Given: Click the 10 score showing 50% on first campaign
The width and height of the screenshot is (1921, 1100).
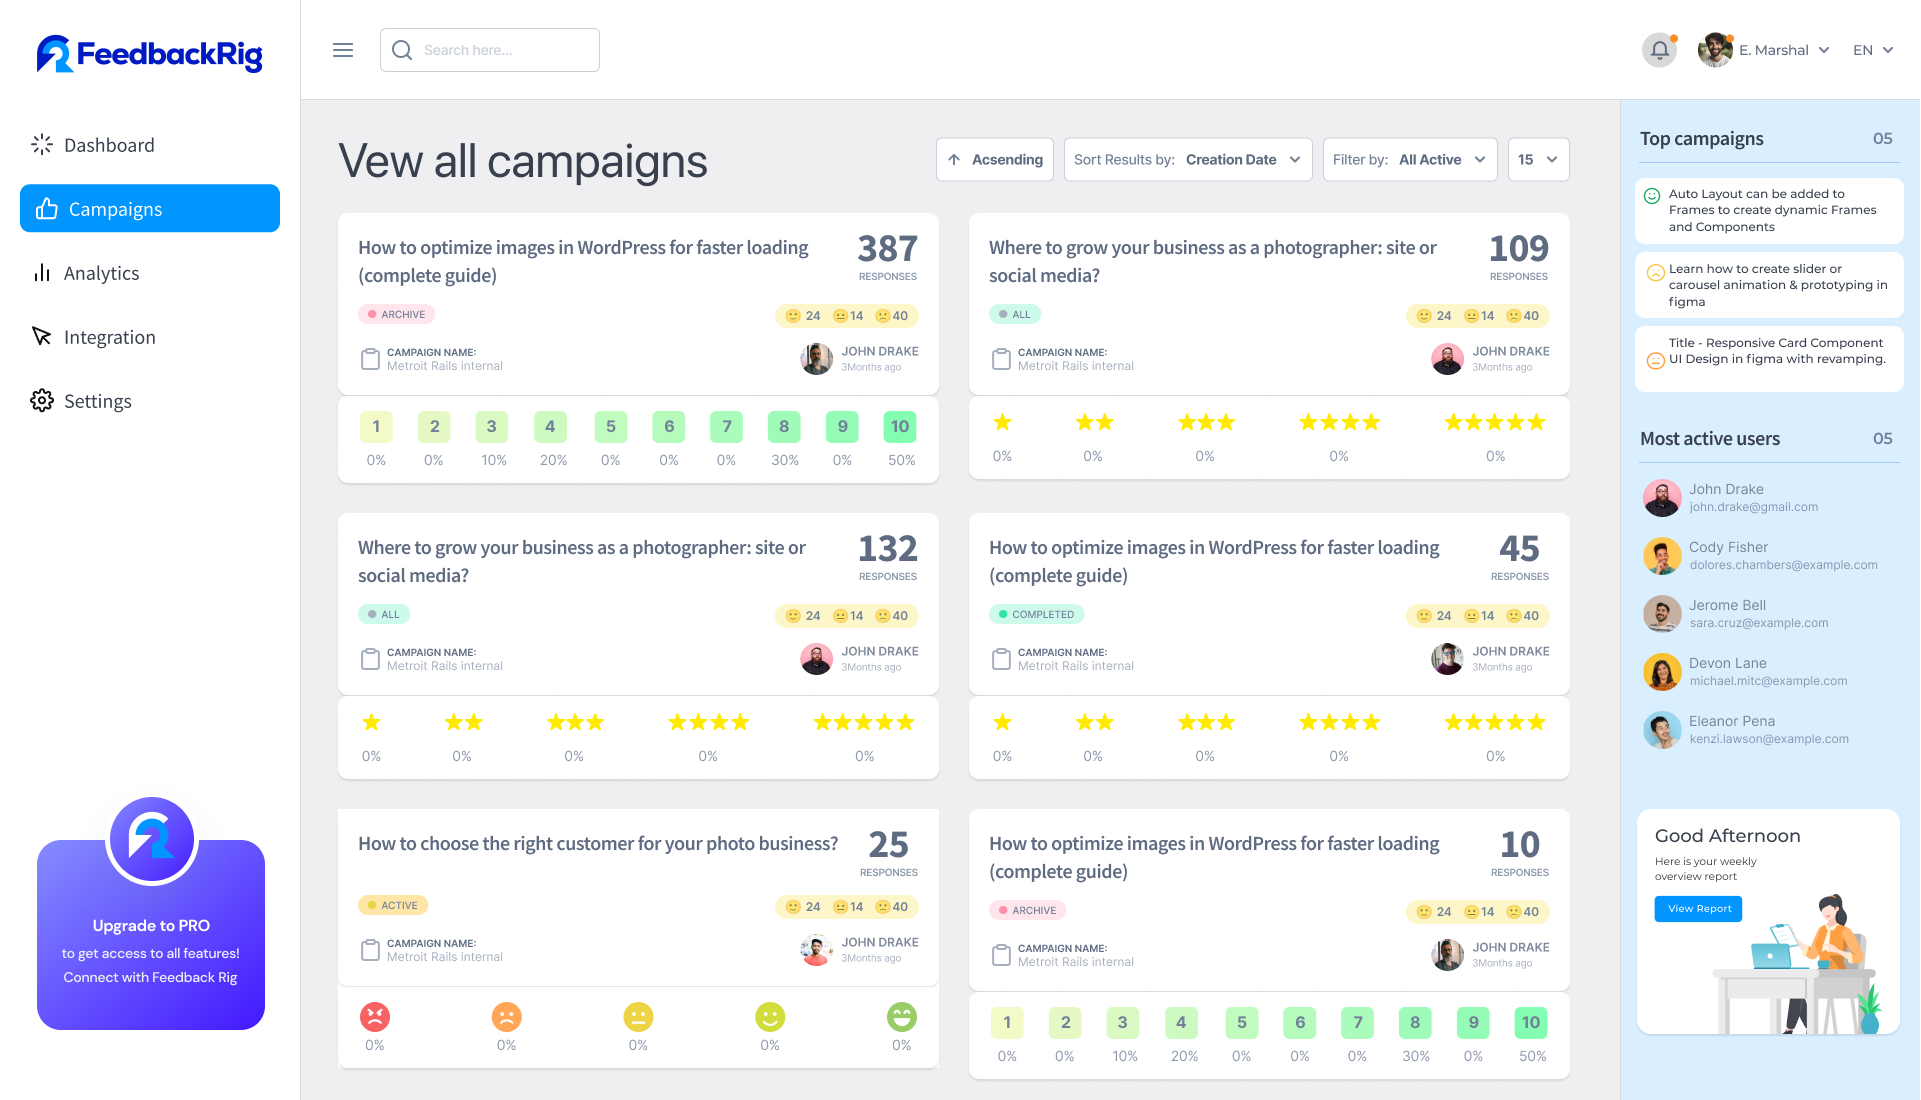Looking at the screenshot, I should 899,426.
